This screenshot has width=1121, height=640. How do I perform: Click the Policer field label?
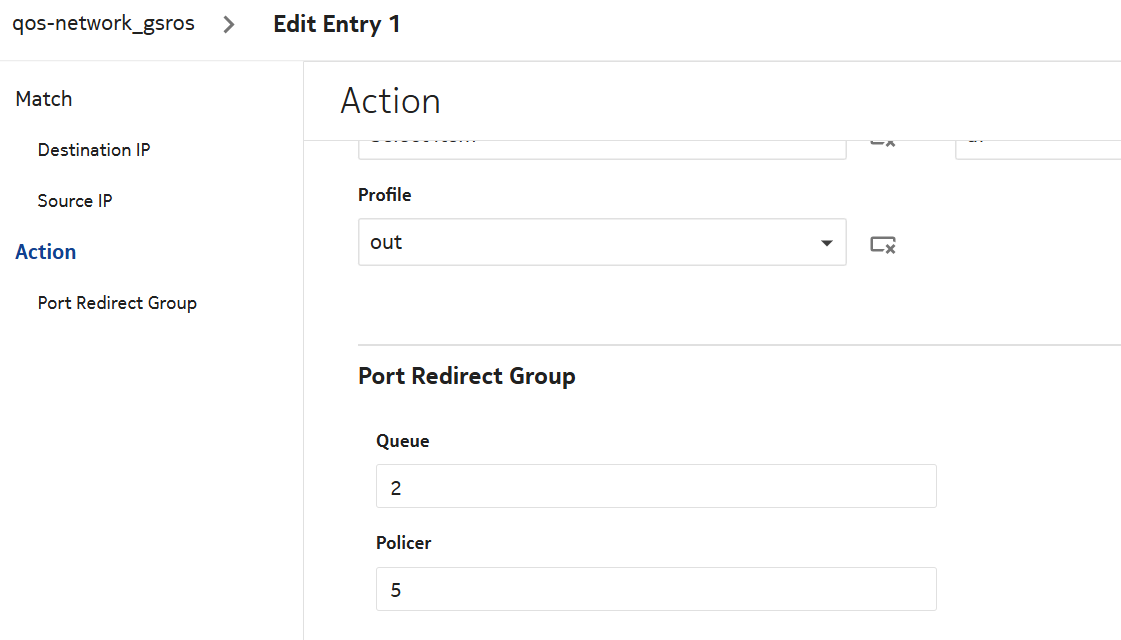click(x=404, y=543)
